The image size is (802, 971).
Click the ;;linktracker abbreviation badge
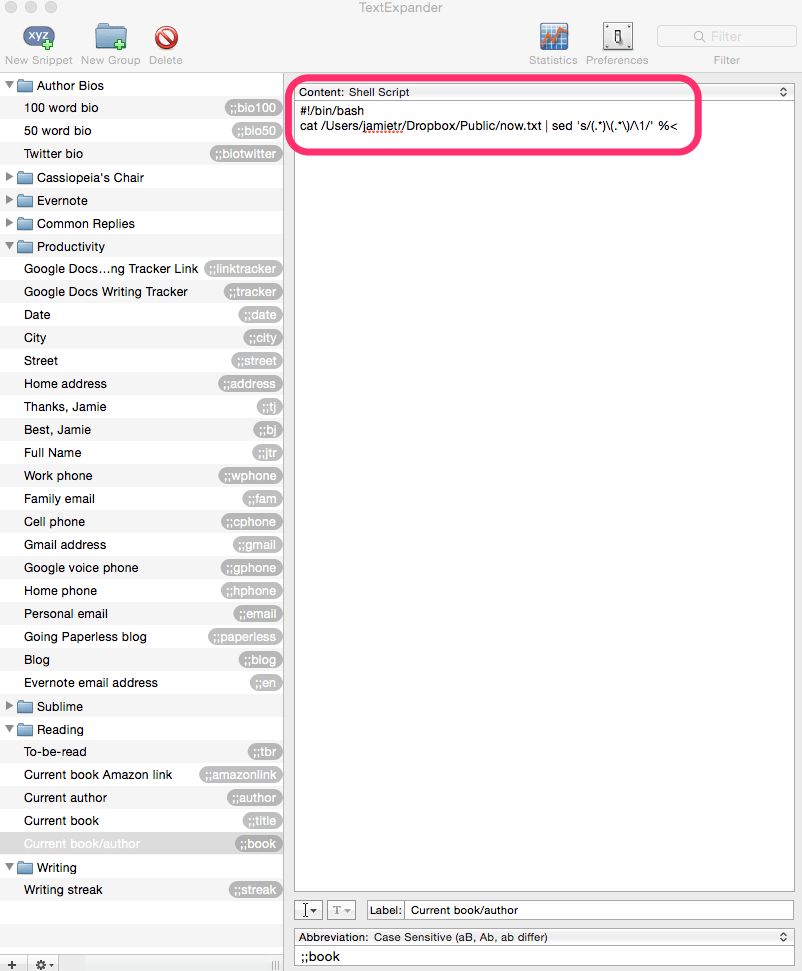point(243,269)
